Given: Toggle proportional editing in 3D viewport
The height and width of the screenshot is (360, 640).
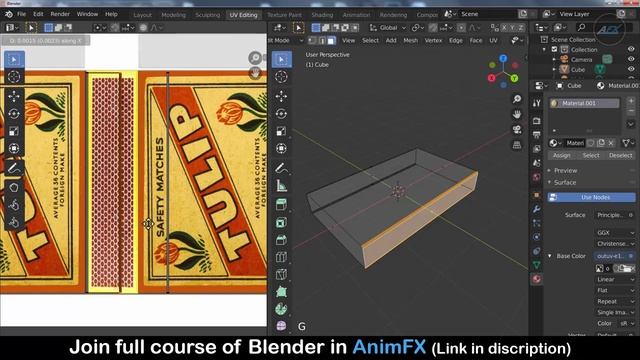Looking at the screenshot, I should 461,28.
